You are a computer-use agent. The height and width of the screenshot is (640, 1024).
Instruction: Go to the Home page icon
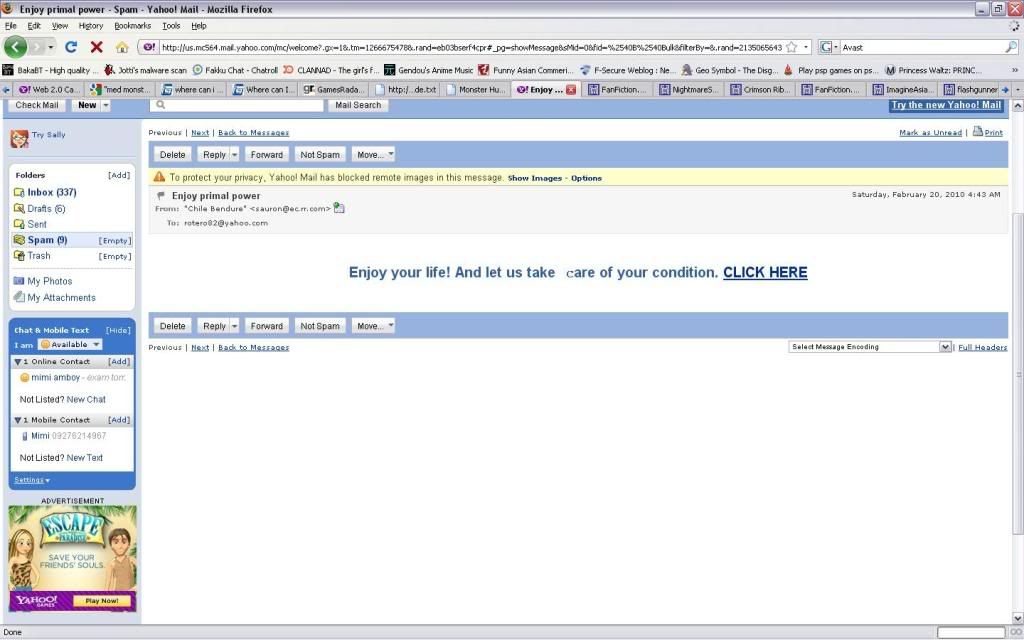pyautogui.click(x=122, y=47)
